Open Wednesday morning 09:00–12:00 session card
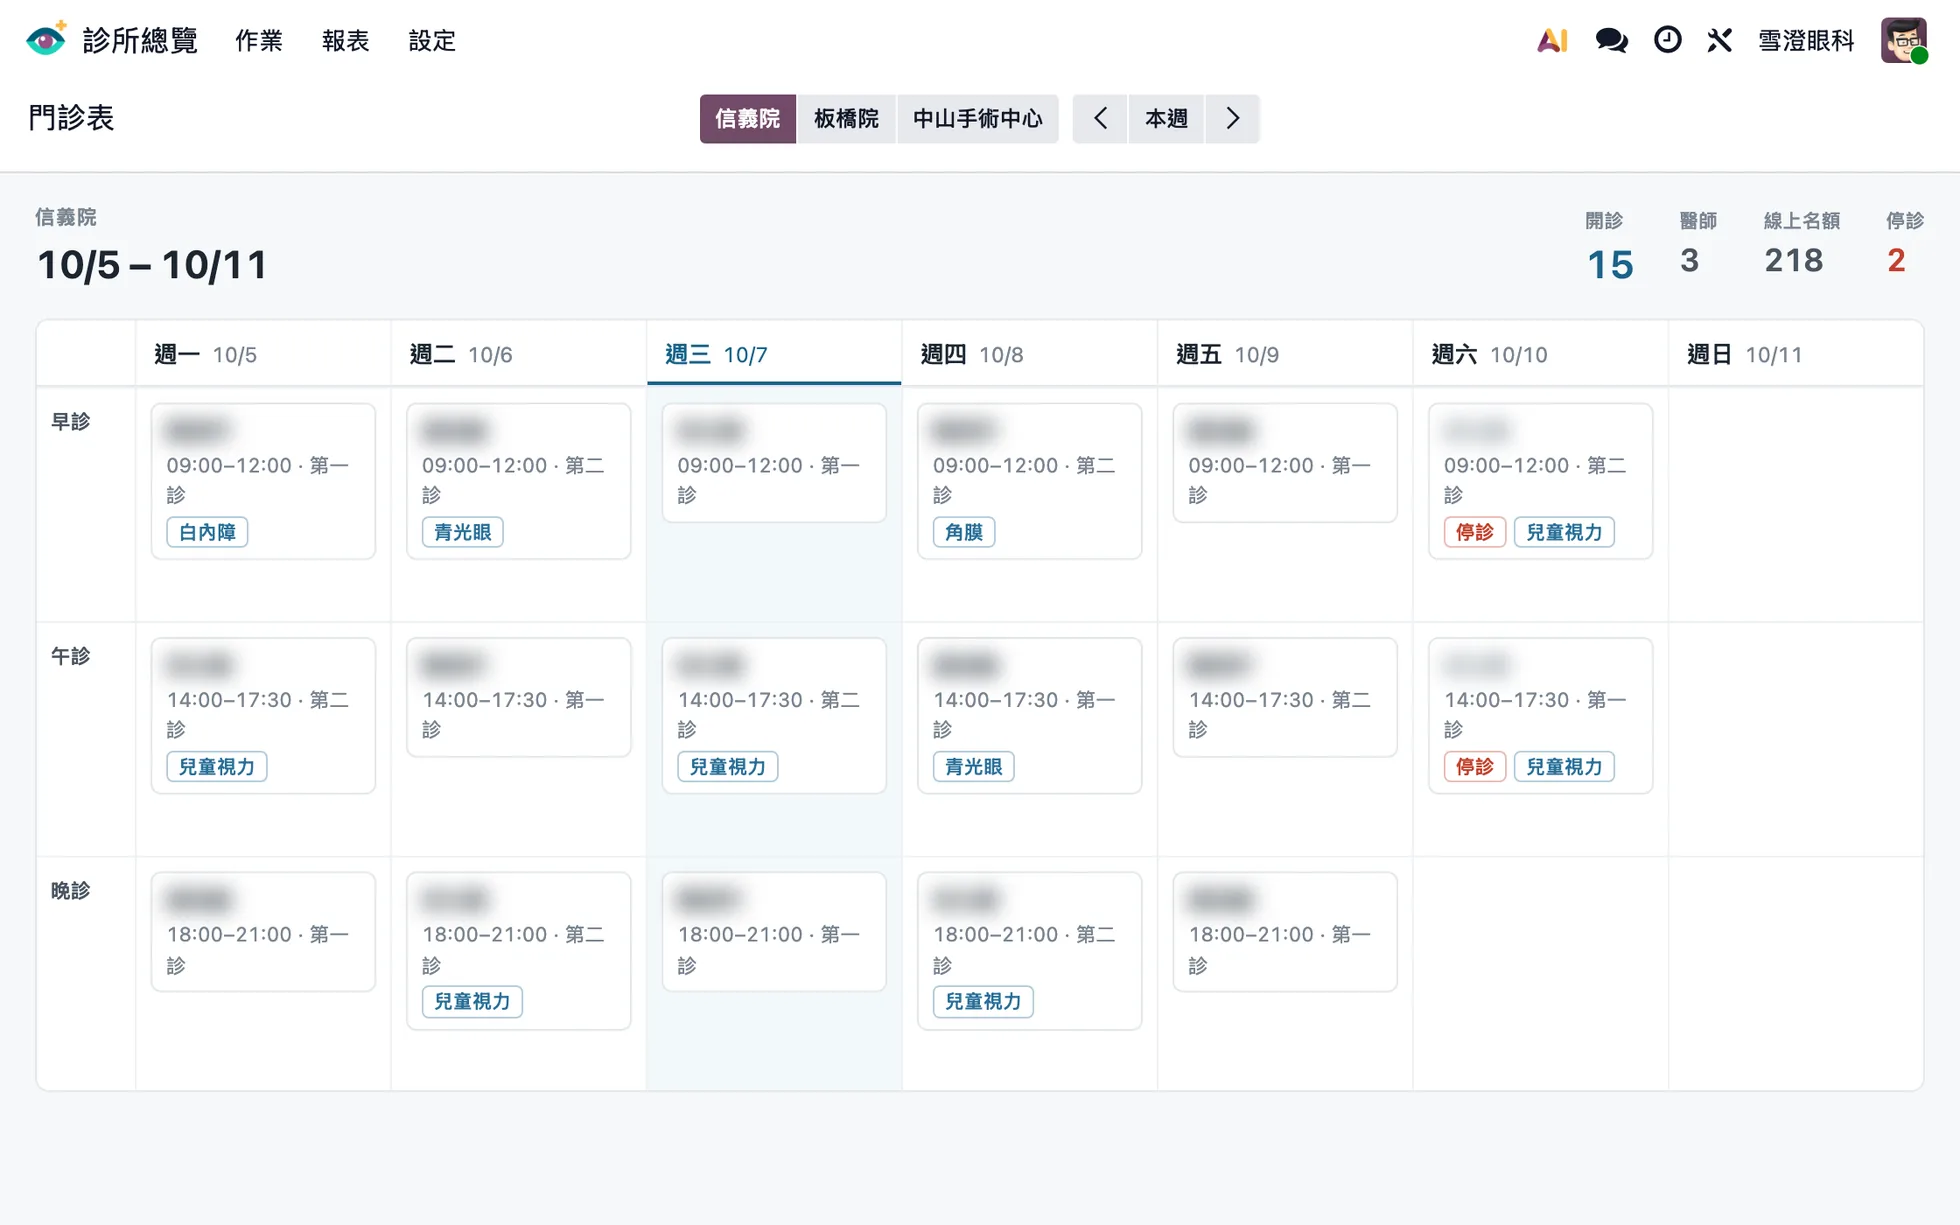 click(x=774, y=463)
